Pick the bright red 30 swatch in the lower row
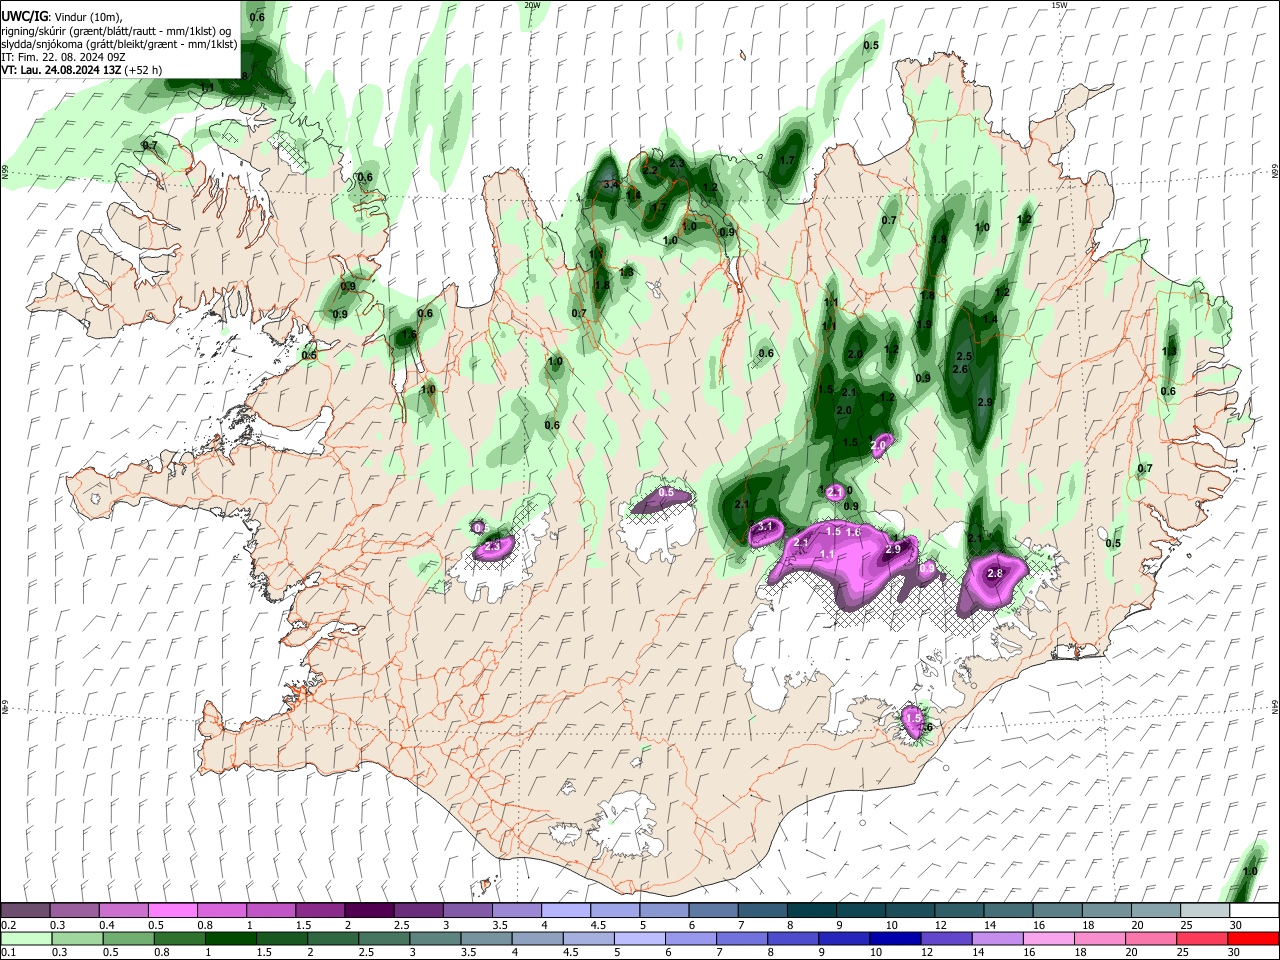 coord(1254,938)
